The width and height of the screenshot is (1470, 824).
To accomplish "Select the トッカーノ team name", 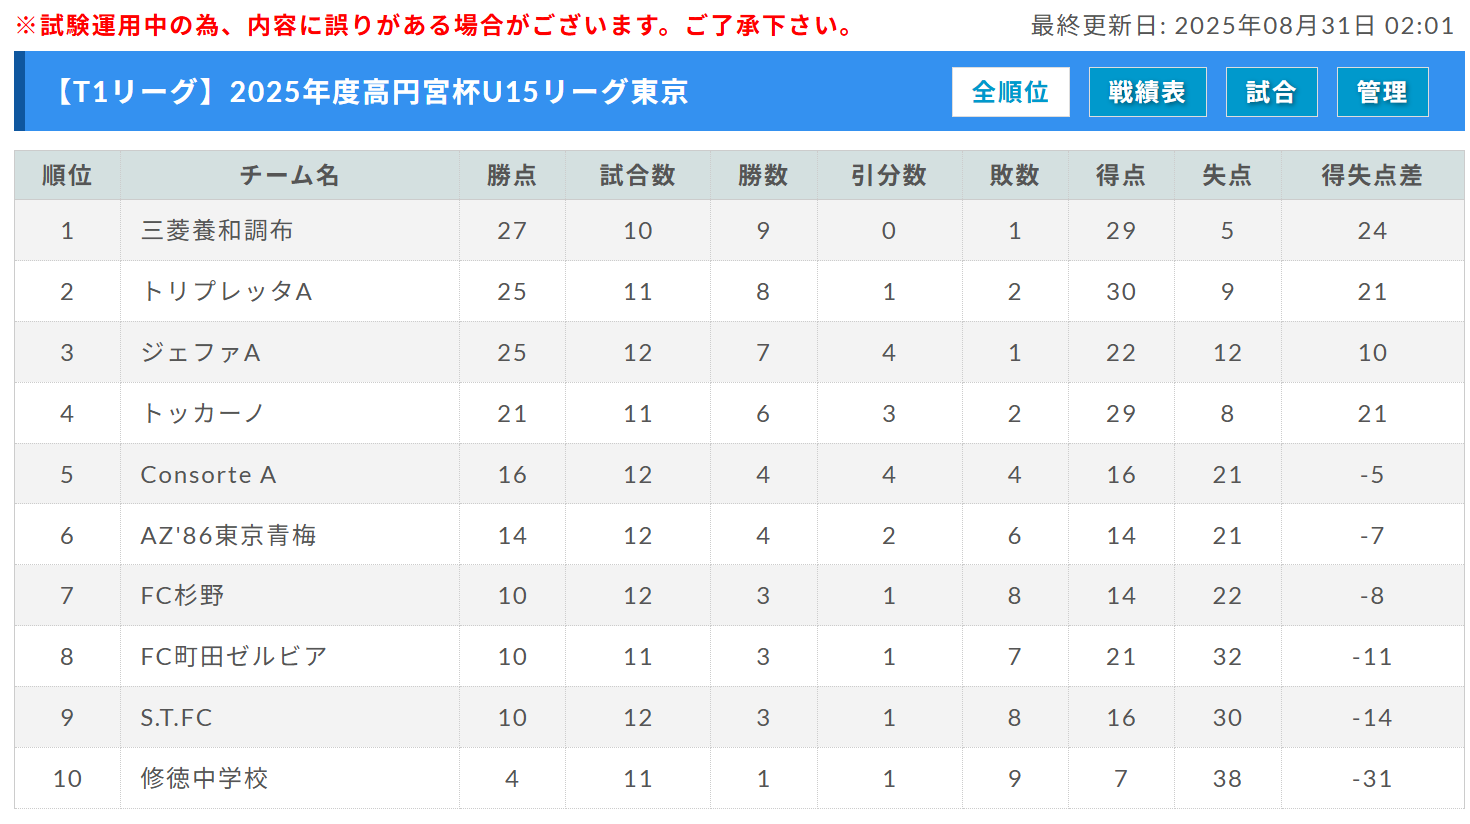I will click(x=202, y=413).
